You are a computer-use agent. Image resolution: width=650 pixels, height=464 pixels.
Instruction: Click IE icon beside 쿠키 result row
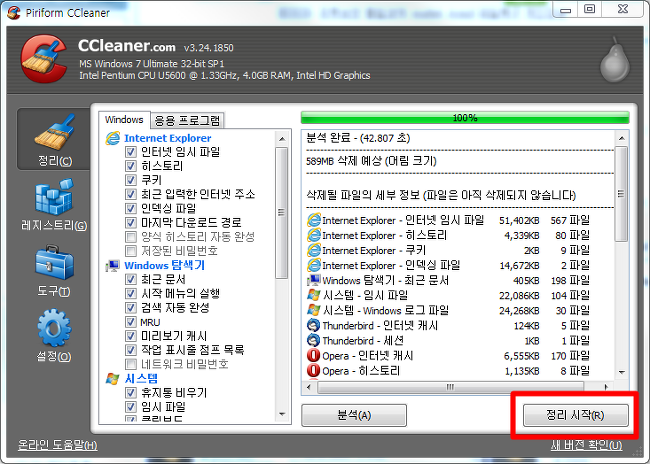tap(314, 250)
